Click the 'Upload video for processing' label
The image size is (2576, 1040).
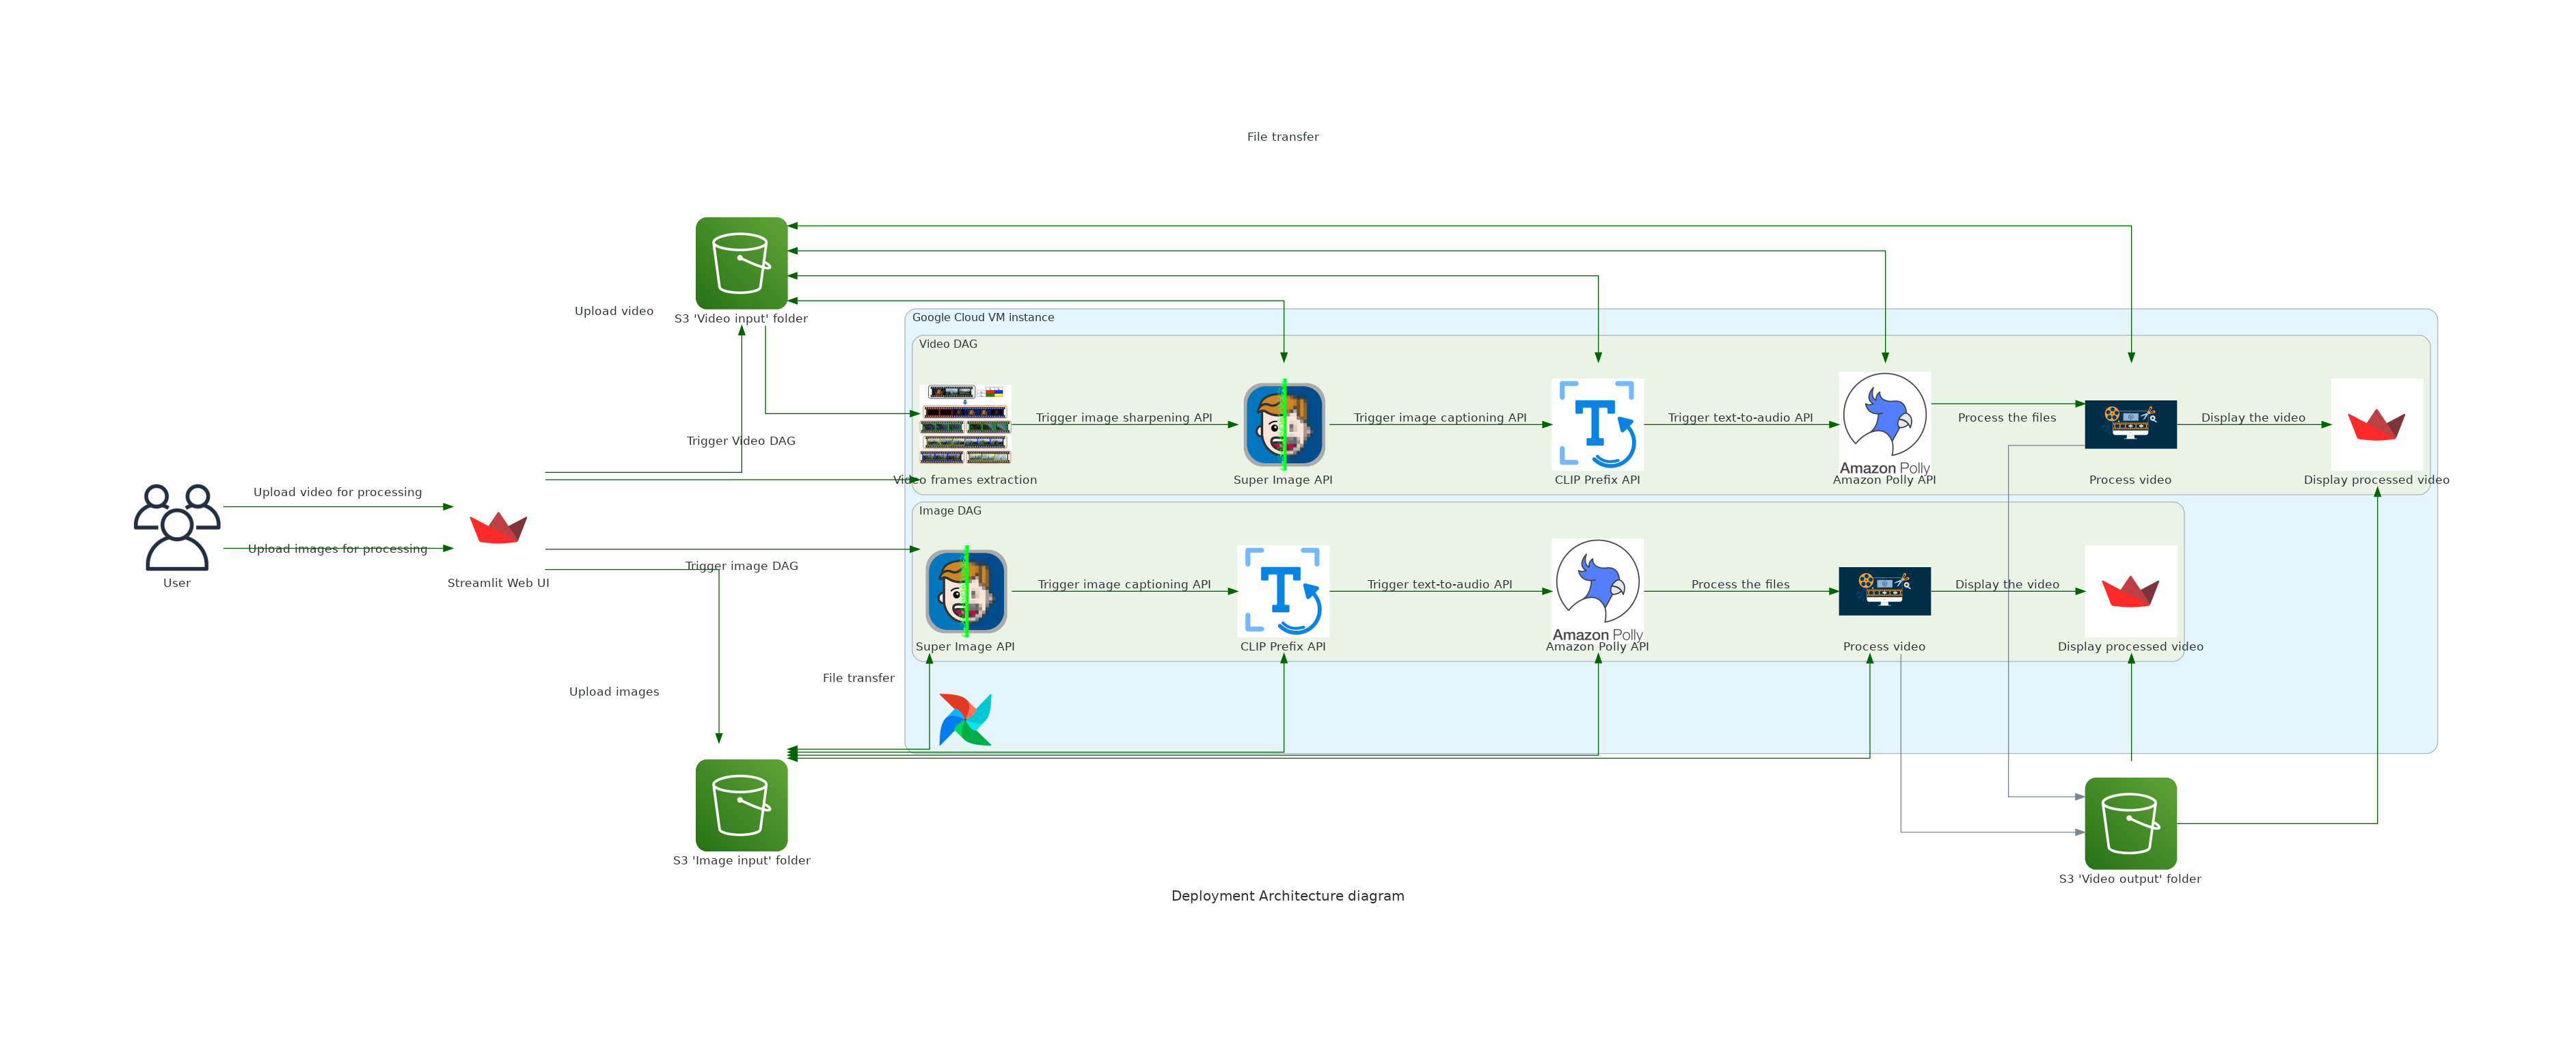point(337,492)
